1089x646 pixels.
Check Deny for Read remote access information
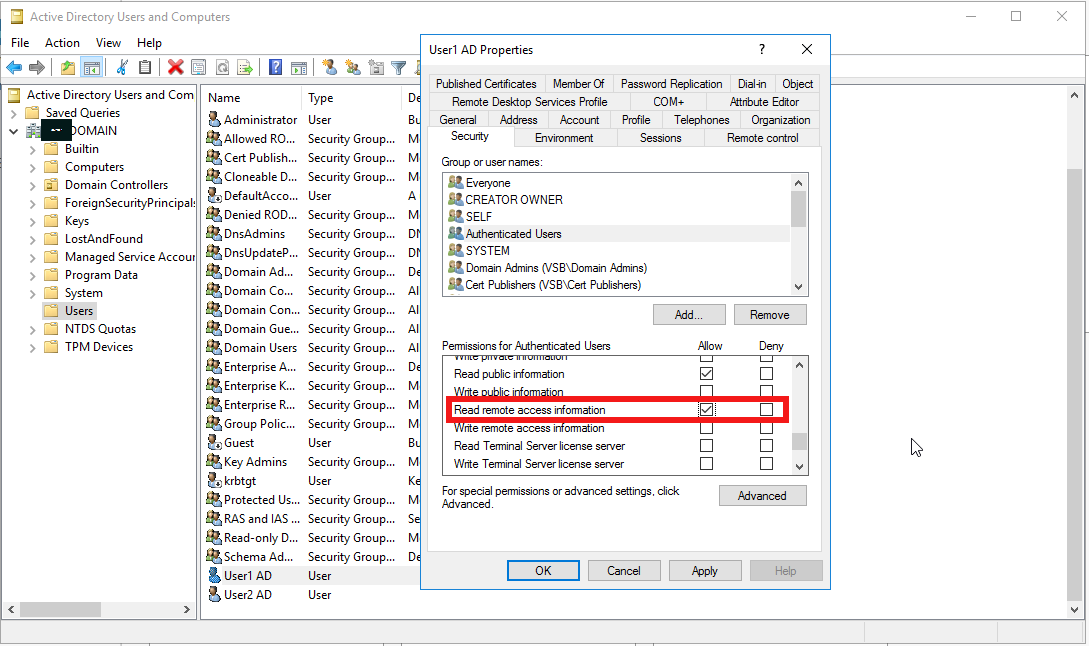766,409
